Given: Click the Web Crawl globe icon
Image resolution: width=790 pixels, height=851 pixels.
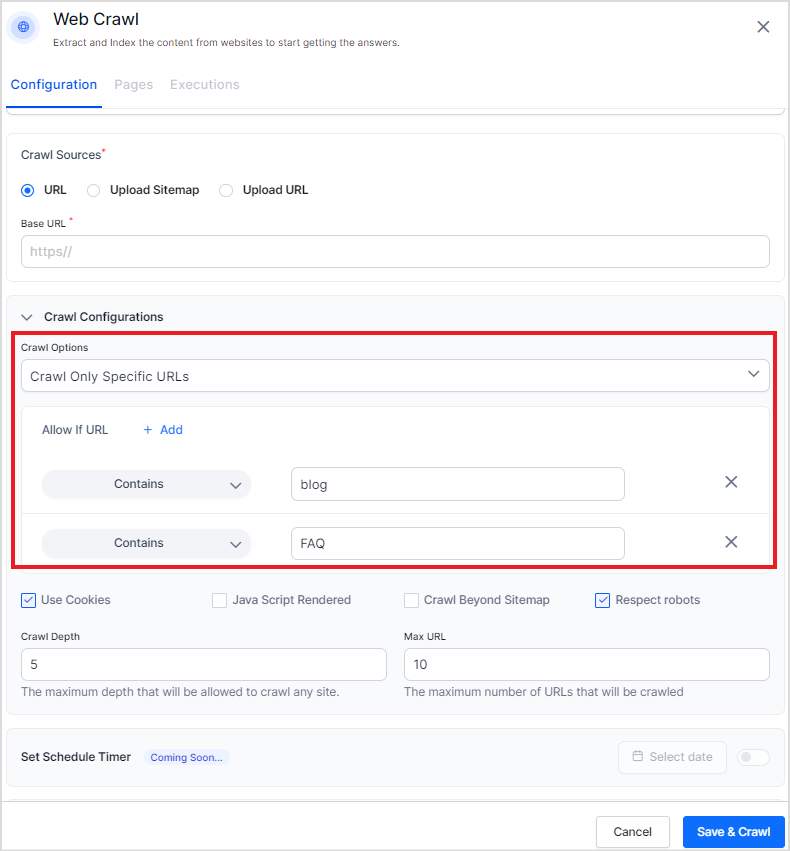Looking at the screenshot, I should tap(24, 28).
